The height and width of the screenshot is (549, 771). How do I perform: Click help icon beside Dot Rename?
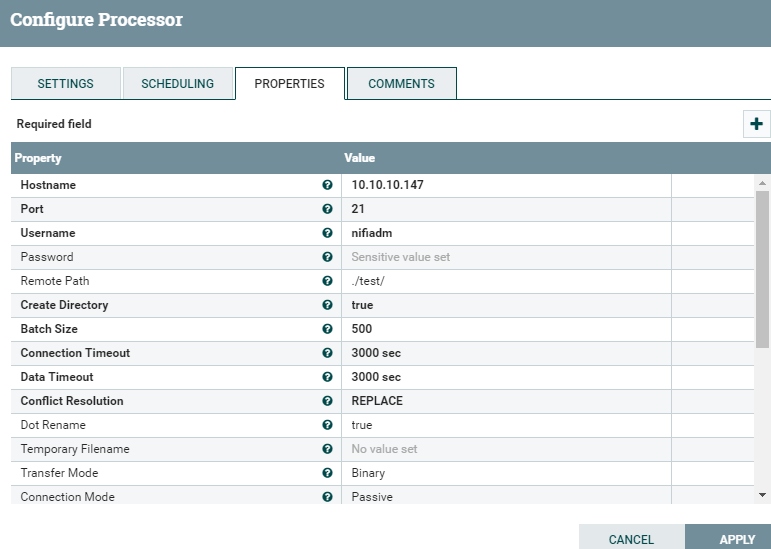(x=327, y=425)
